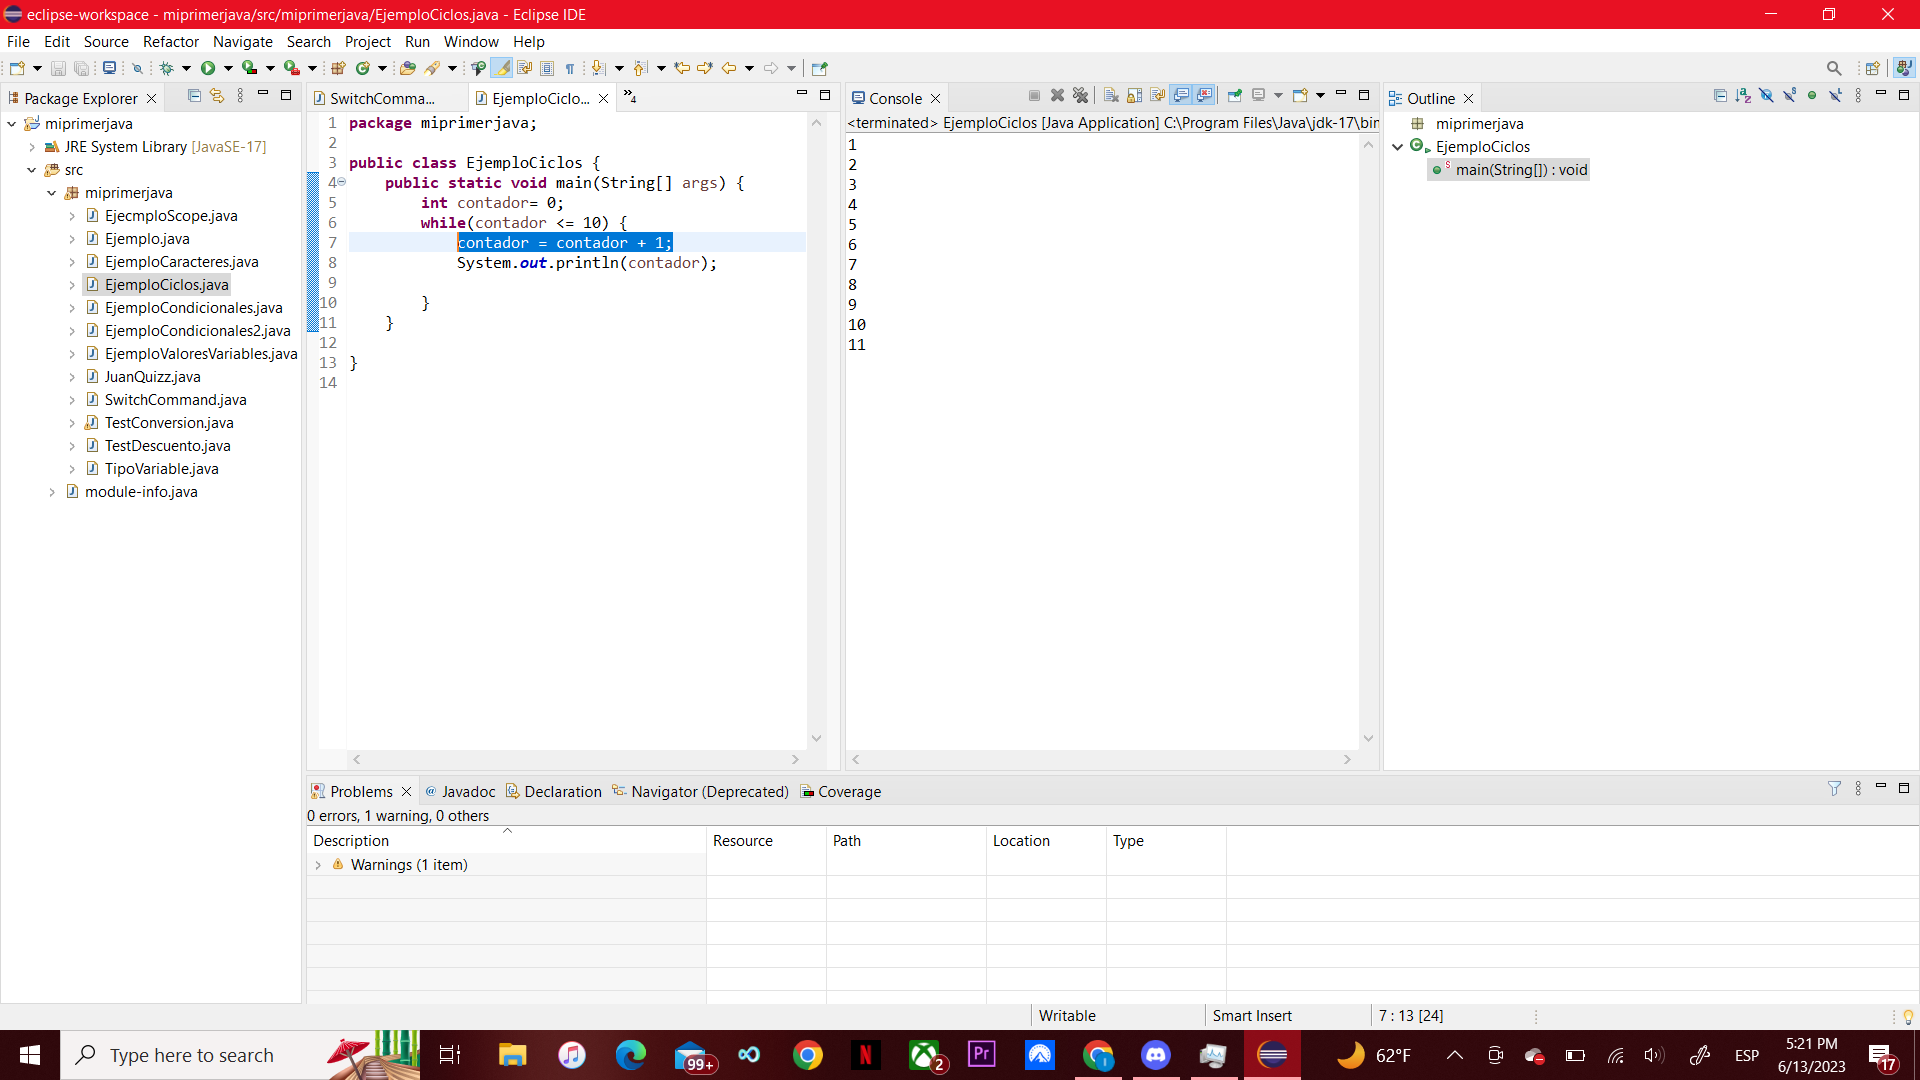
Task: Expand the src folder in Package Explorer
Action: [32, 169]
